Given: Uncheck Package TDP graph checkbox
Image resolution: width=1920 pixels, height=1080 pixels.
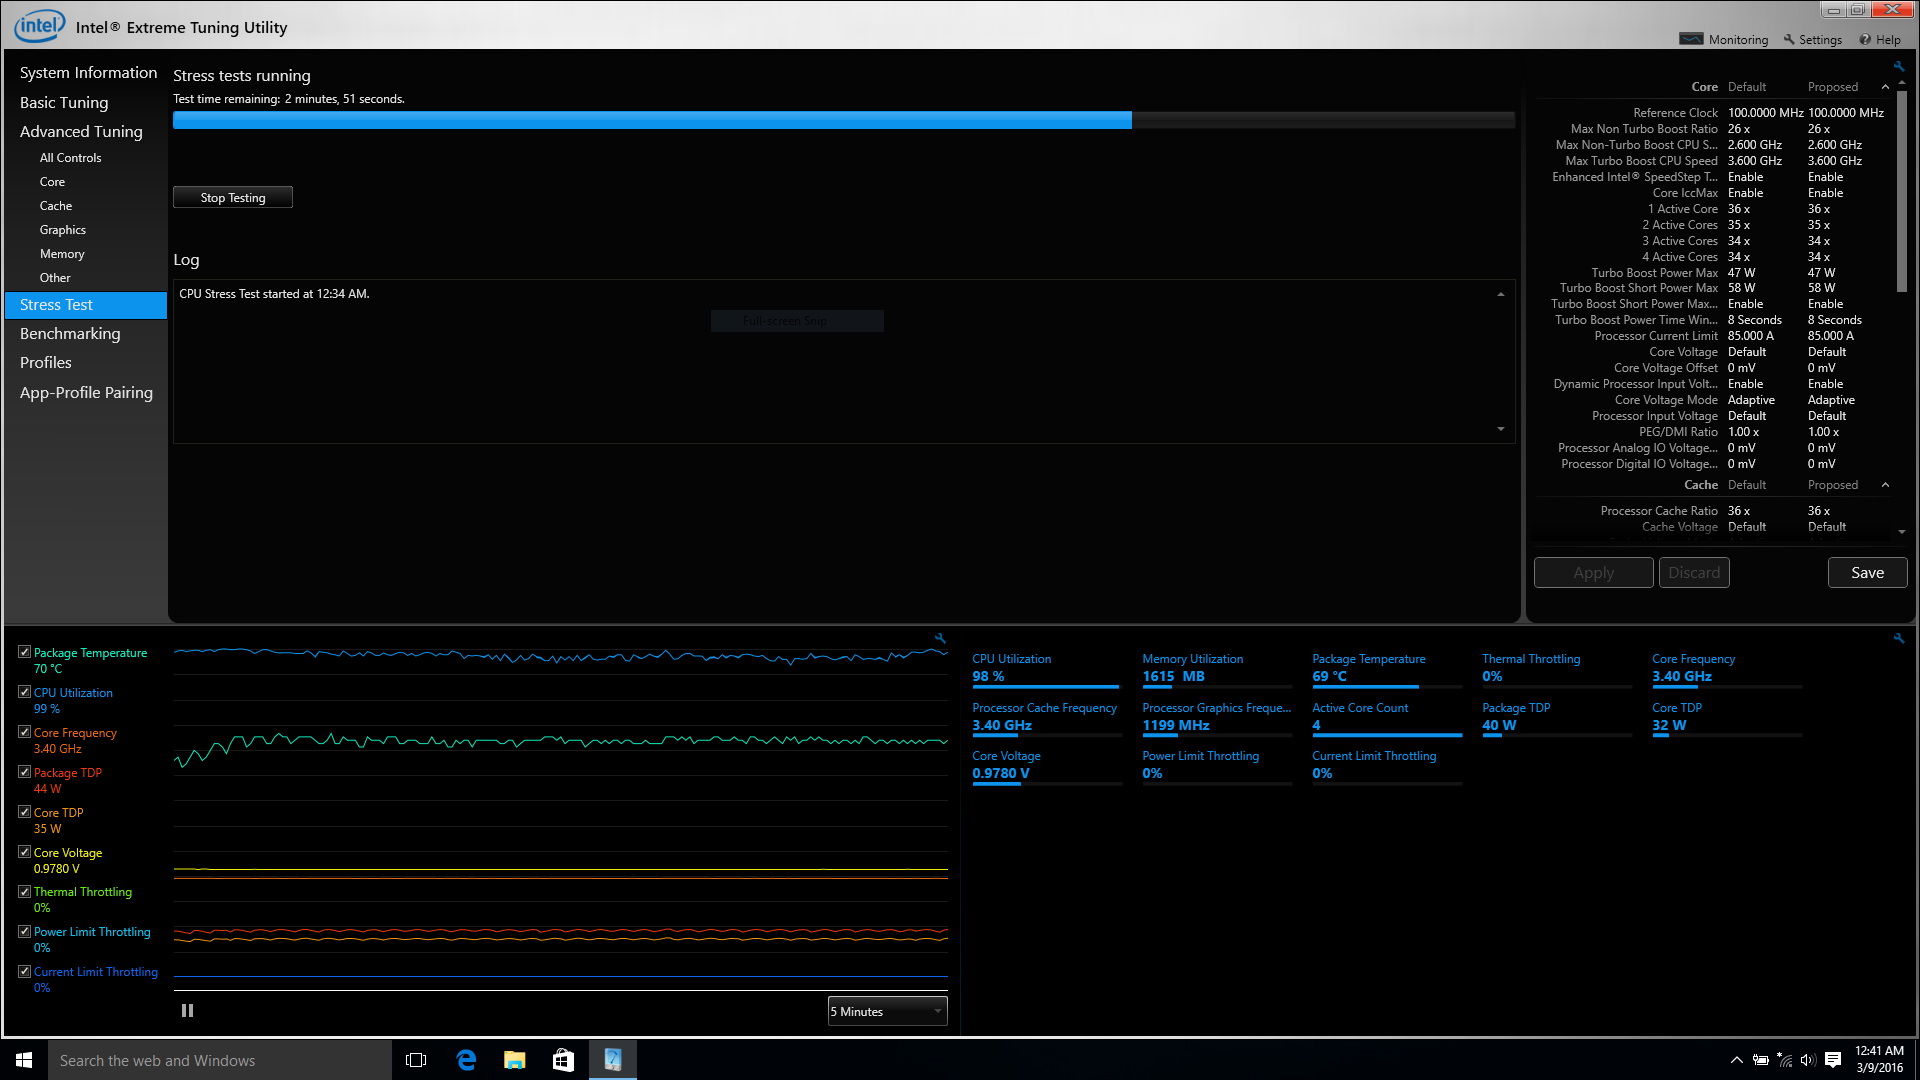Looking at the screenshot, I should tap(24, 772).
